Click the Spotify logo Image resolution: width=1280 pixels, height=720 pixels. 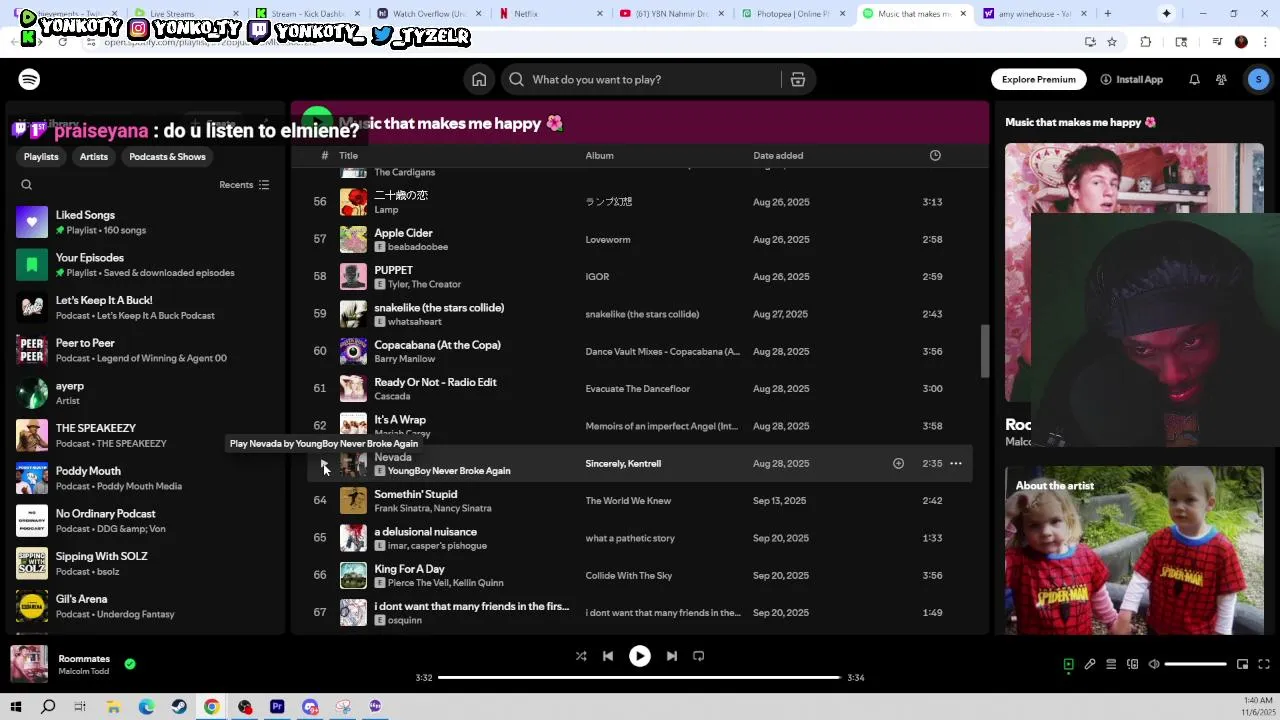pos(29,79)
